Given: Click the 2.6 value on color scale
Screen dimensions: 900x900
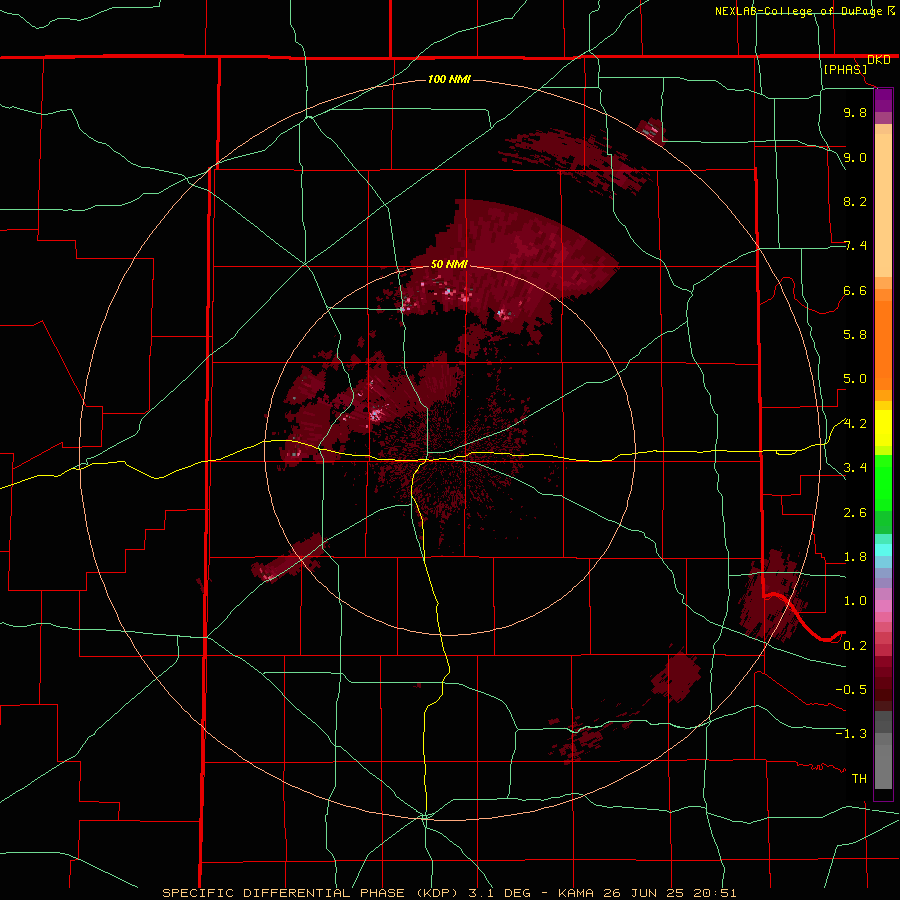Looking at the screenshot, I should tap(855, 513).
